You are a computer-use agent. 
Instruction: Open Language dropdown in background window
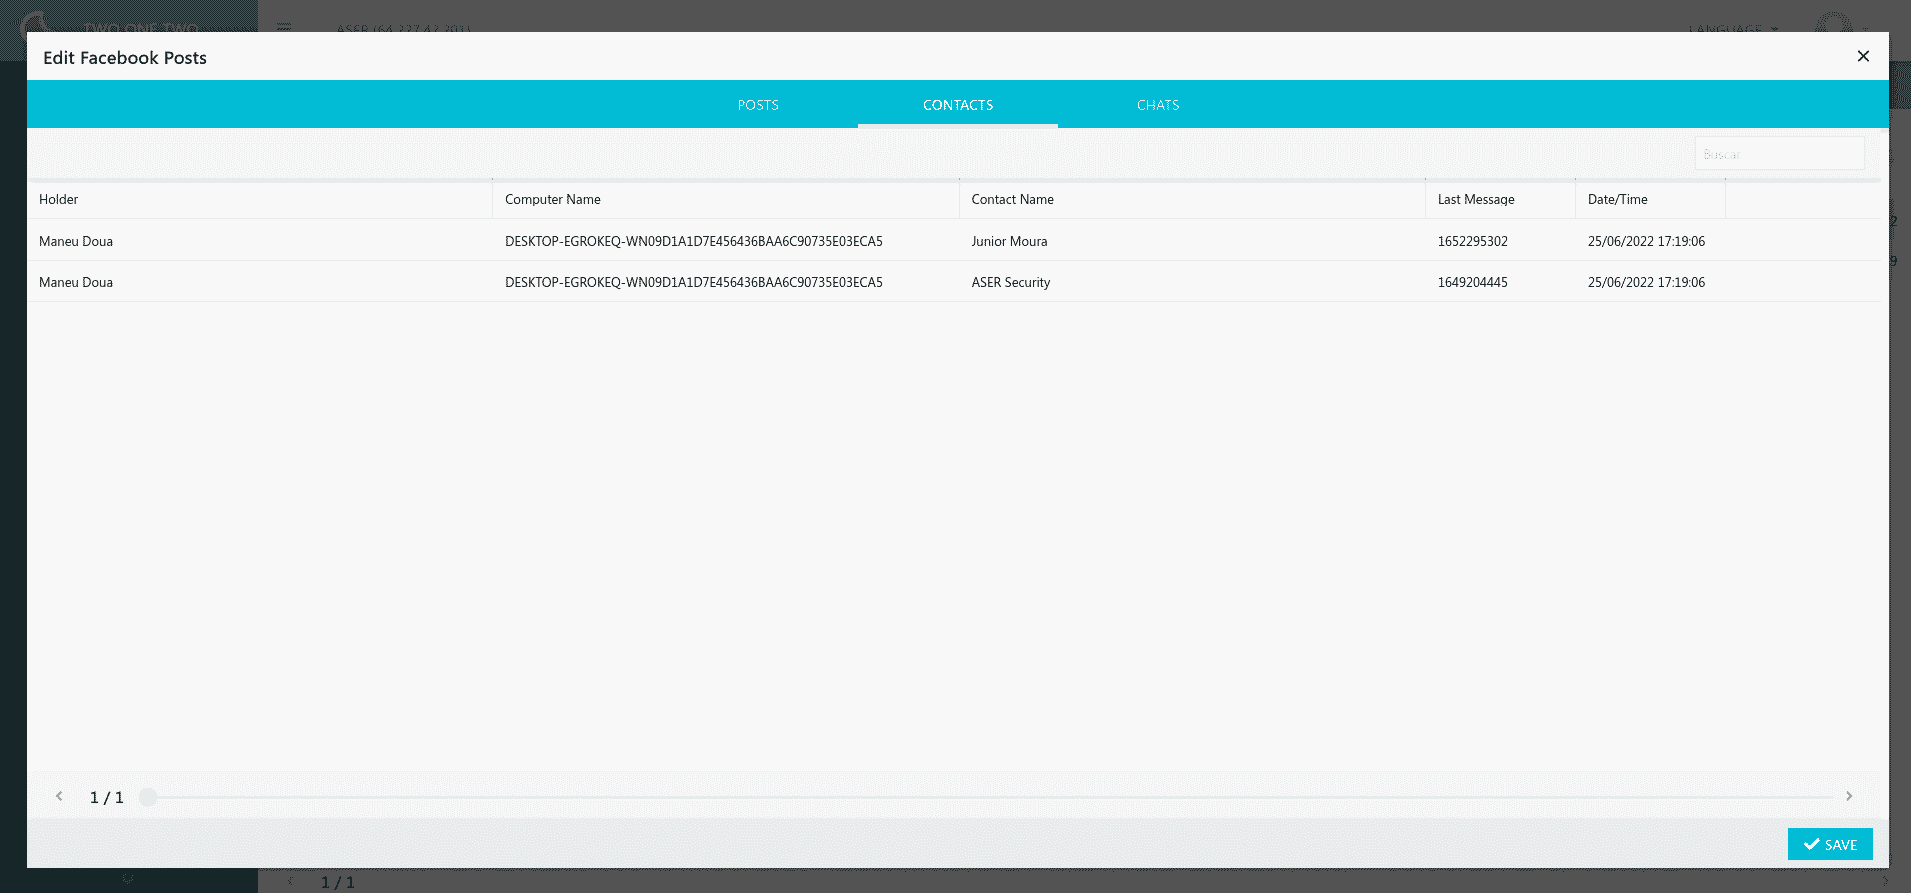(1733, 28)
